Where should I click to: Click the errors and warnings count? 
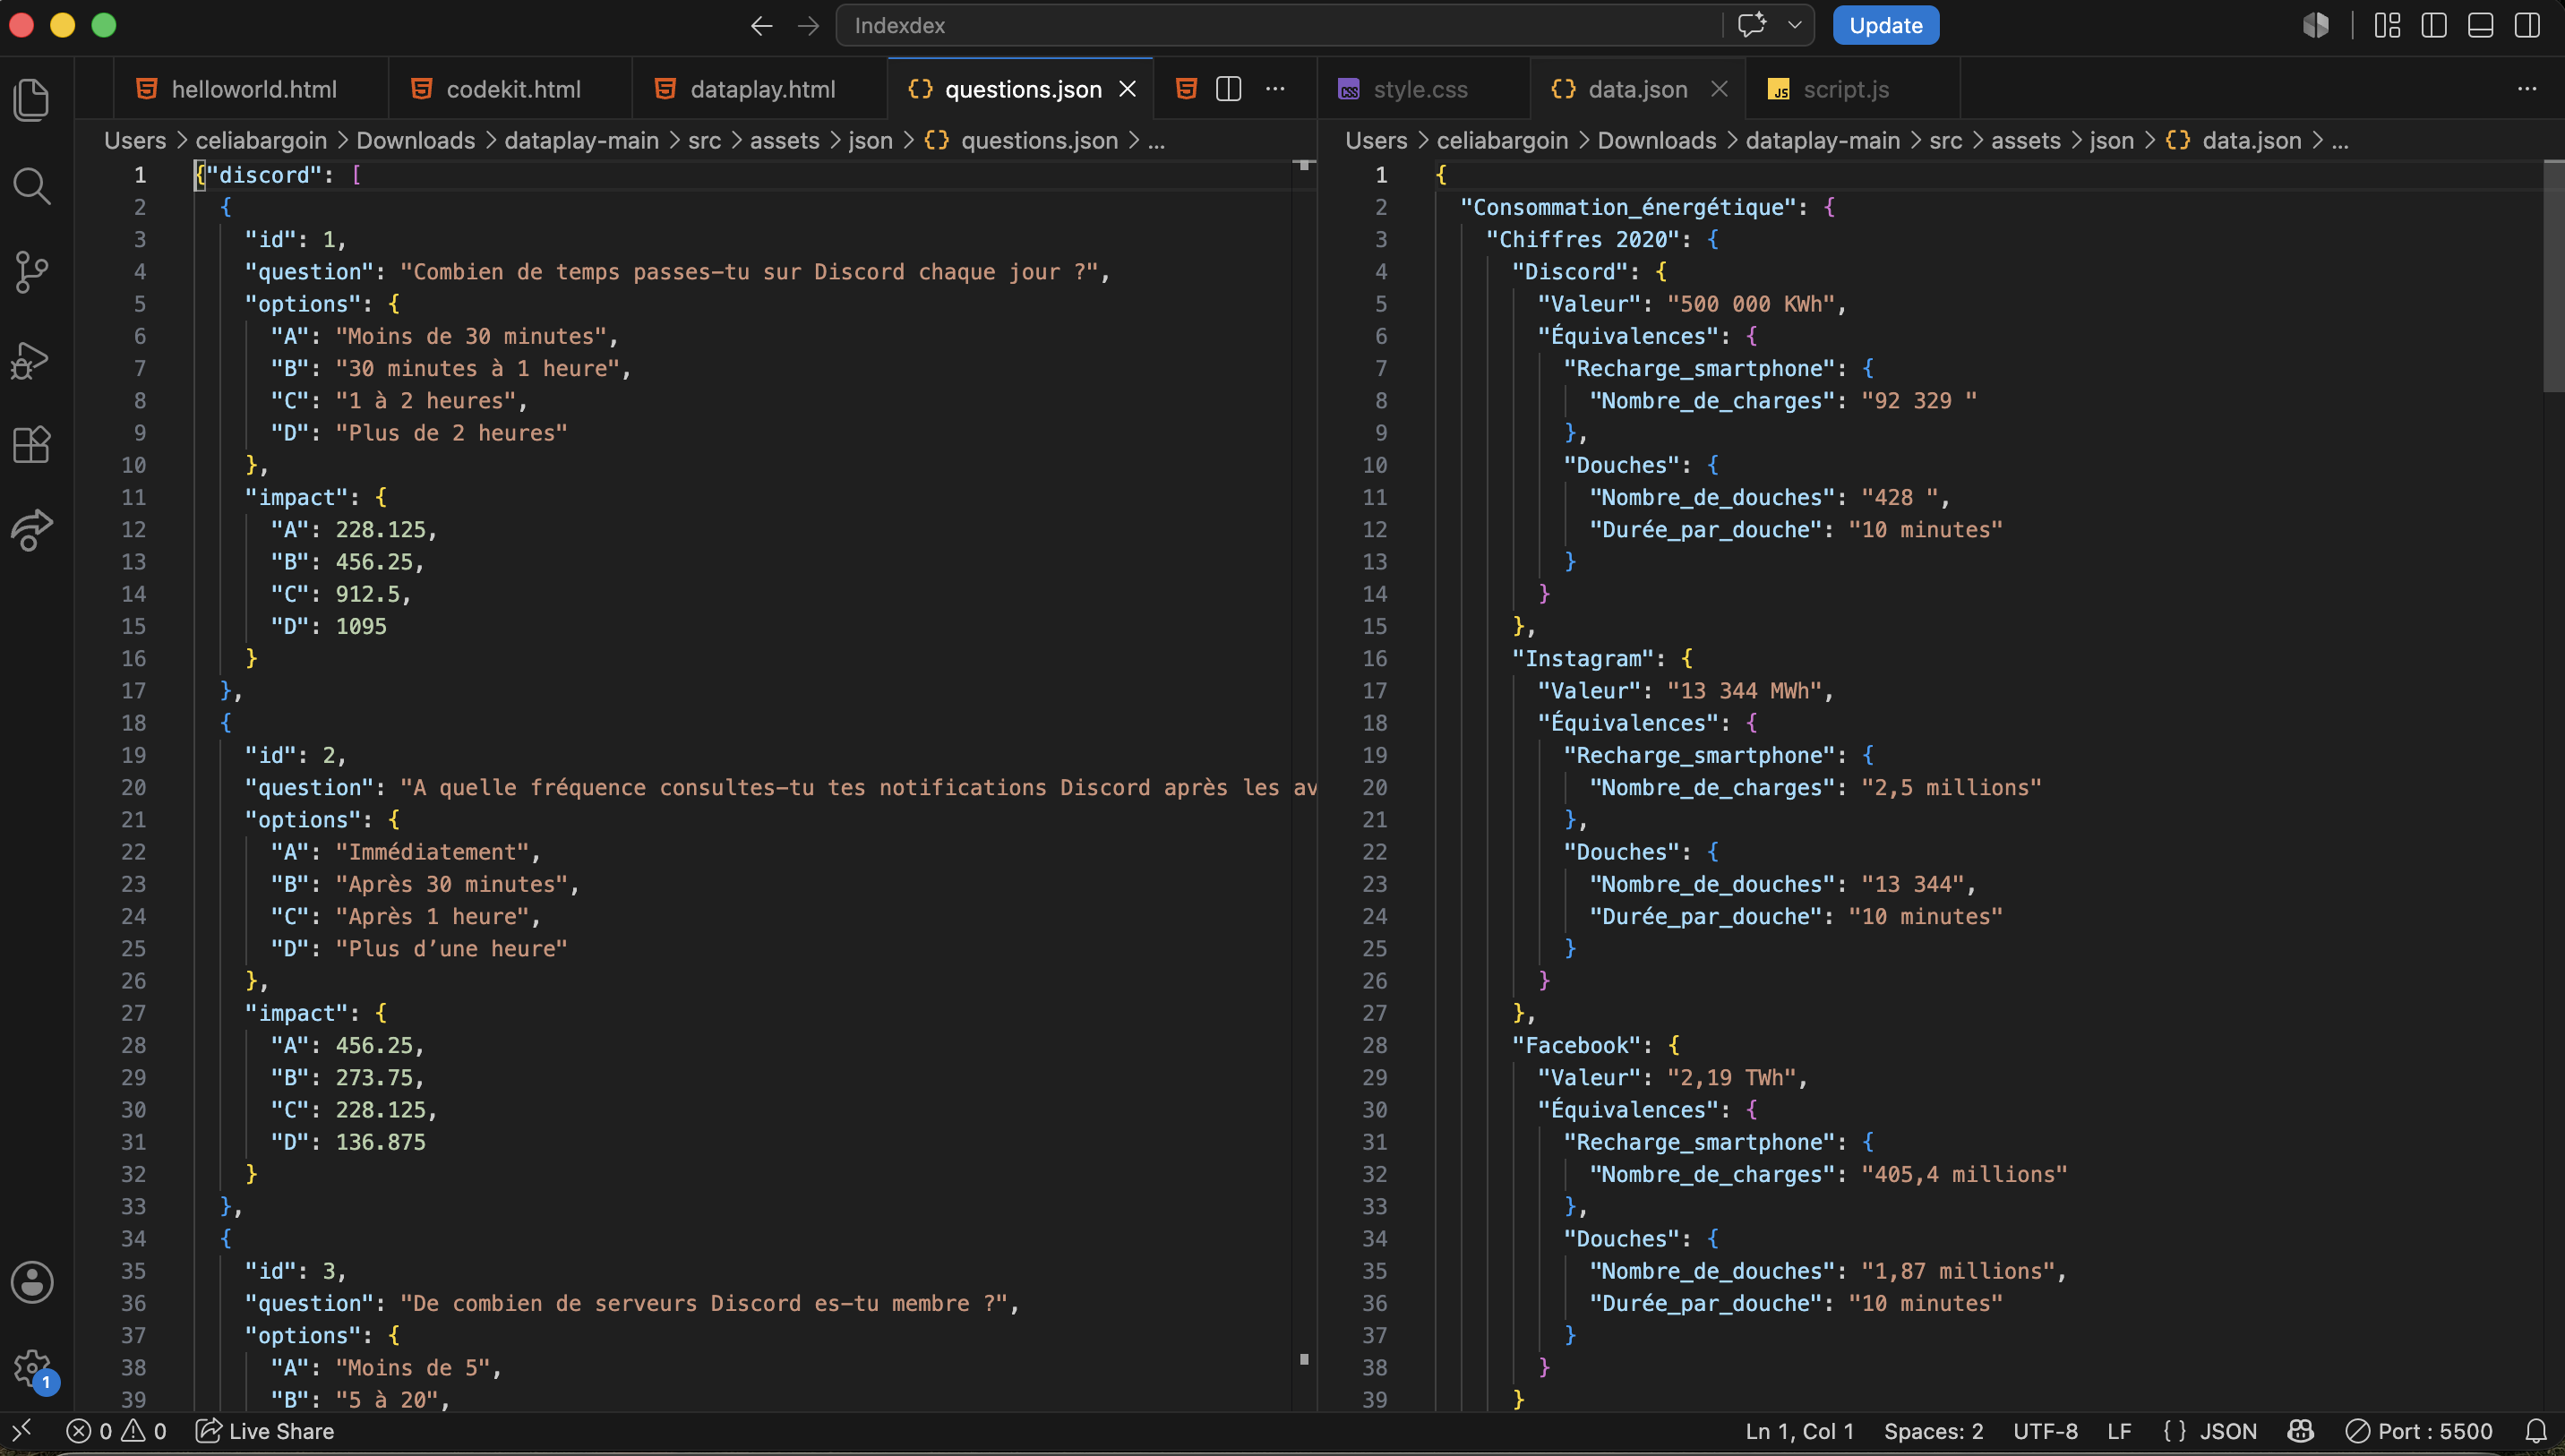[x=116, y=1431]
